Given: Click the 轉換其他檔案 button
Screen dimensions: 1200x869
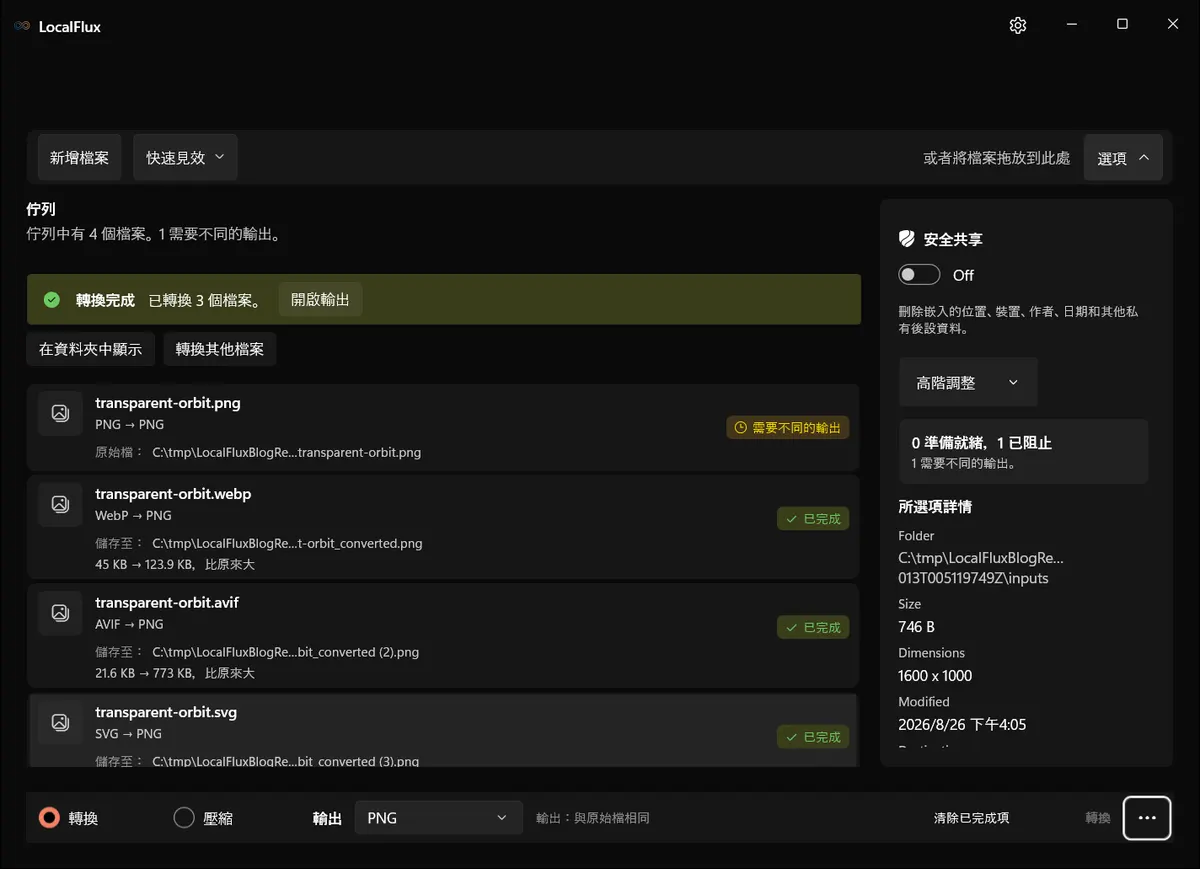Looking at the screenshot, I should (220, 349).
